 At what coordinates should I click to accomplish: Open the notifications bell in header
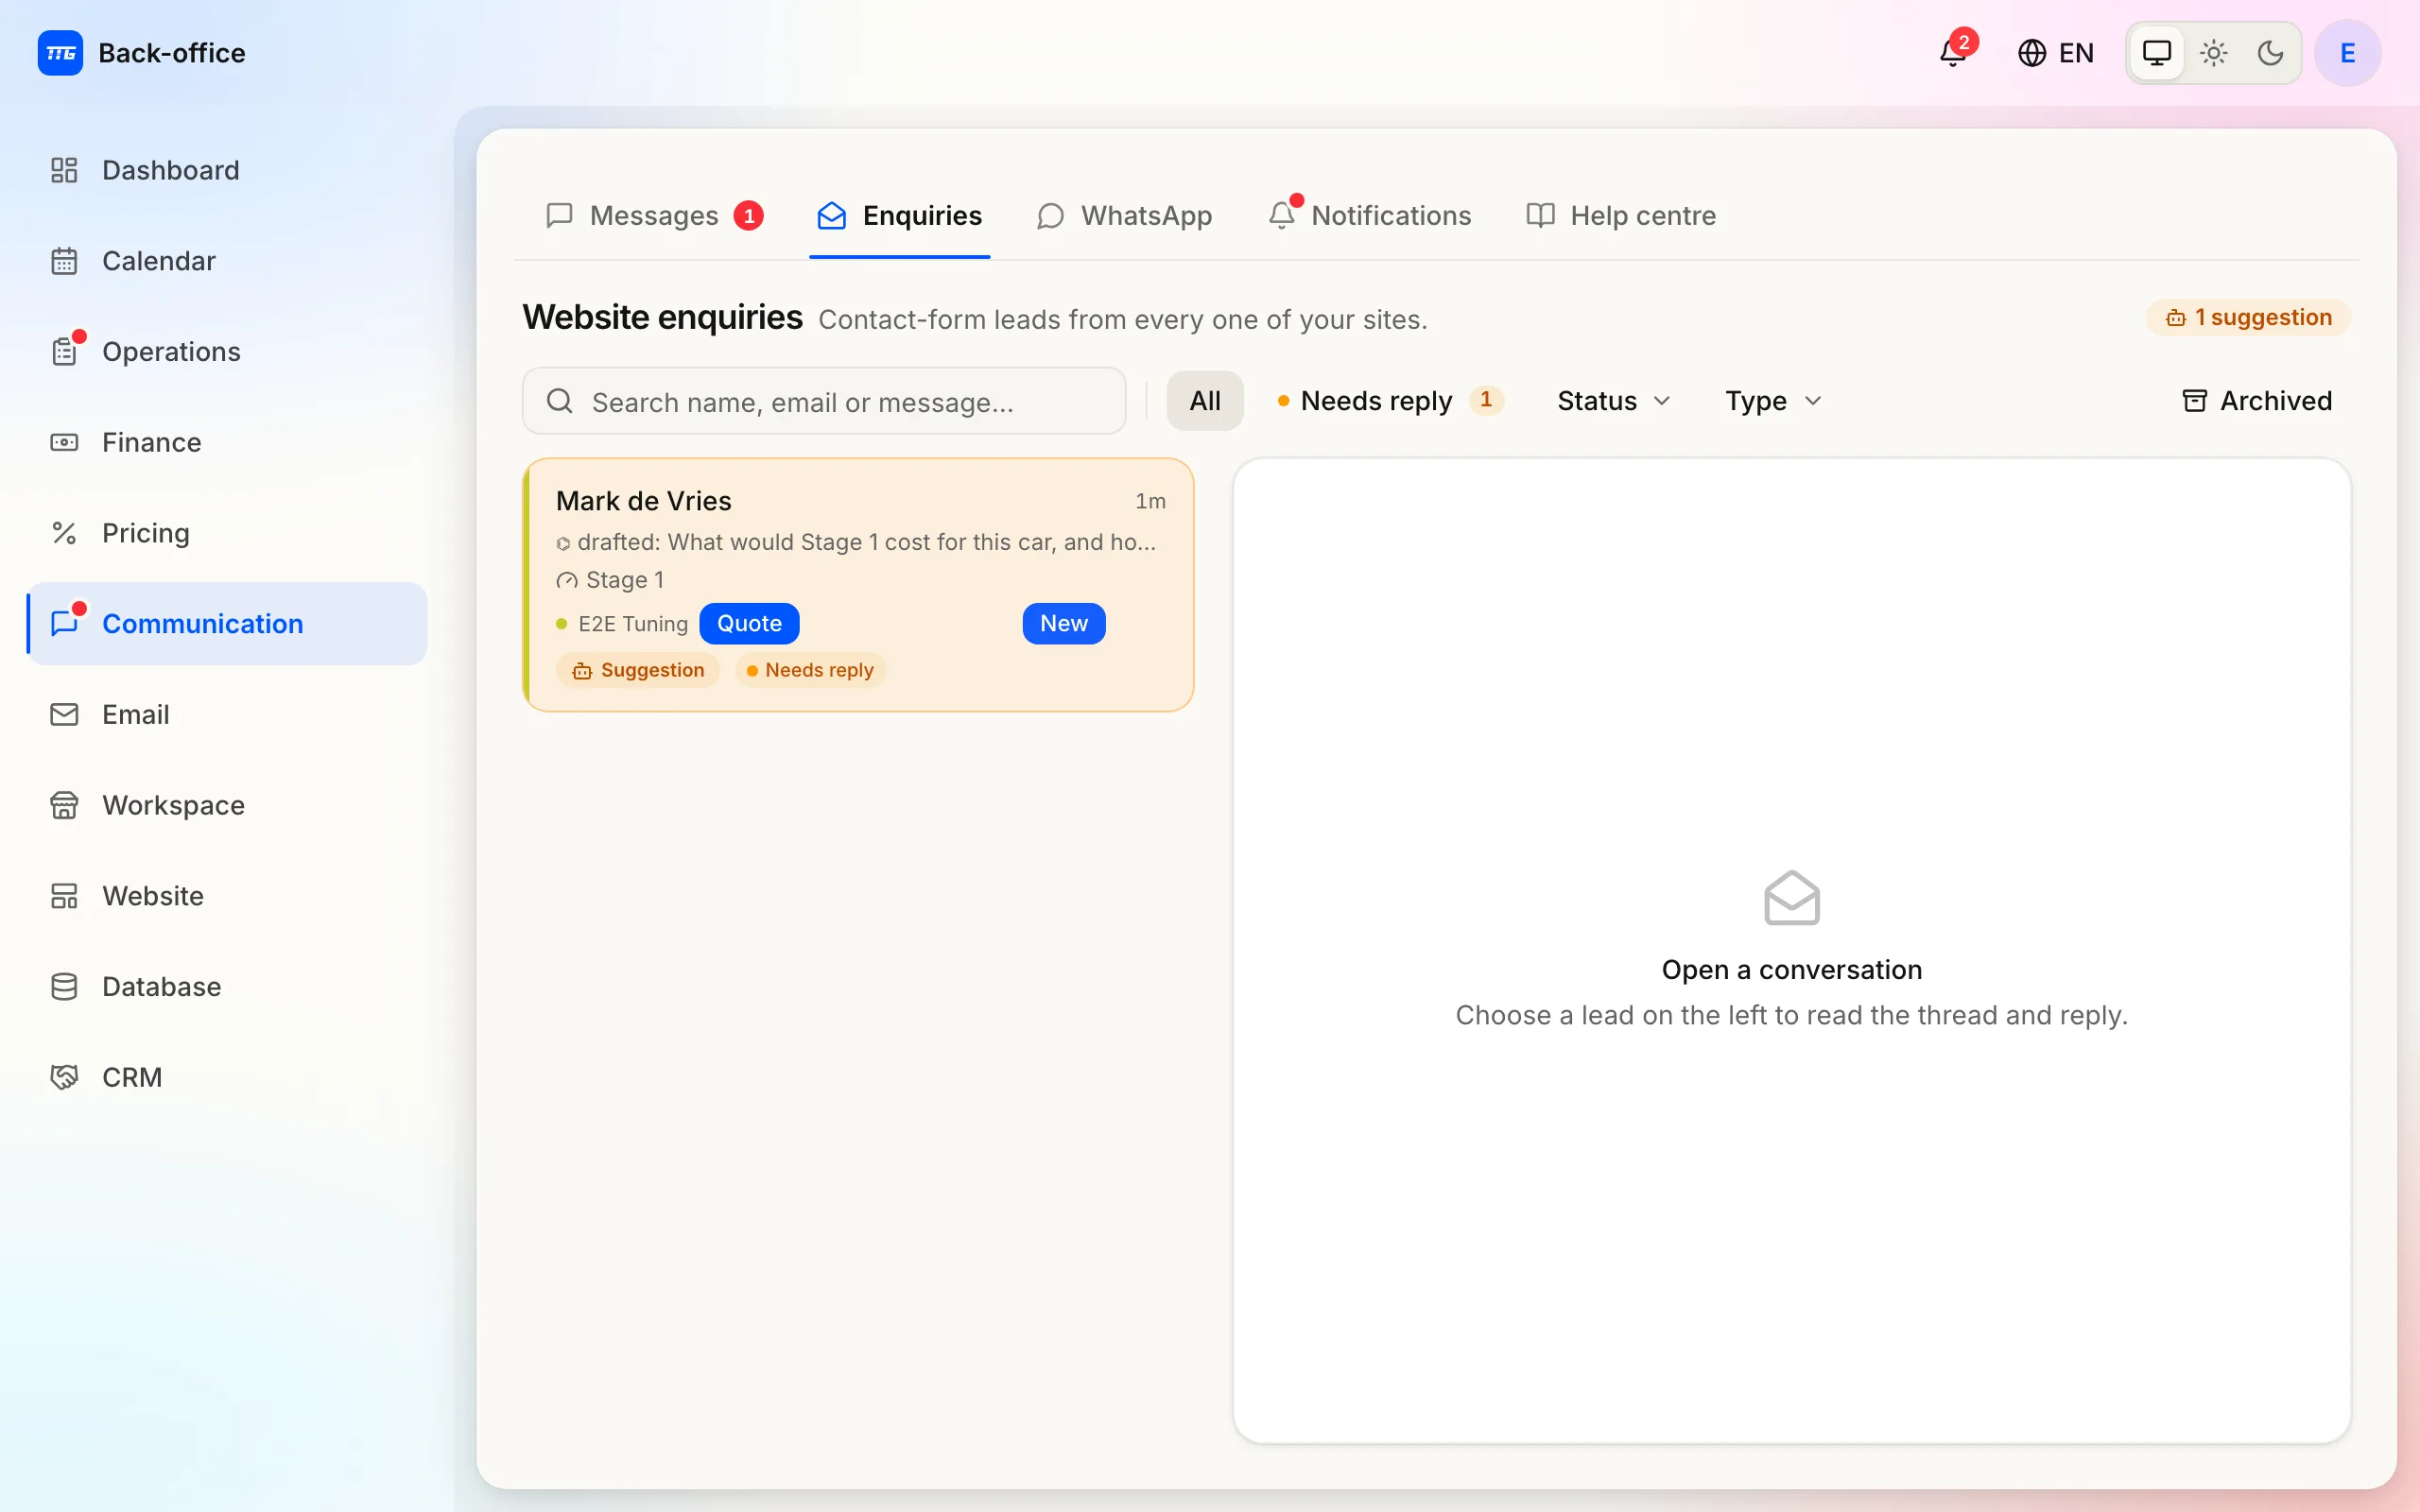coord(1953,53)
